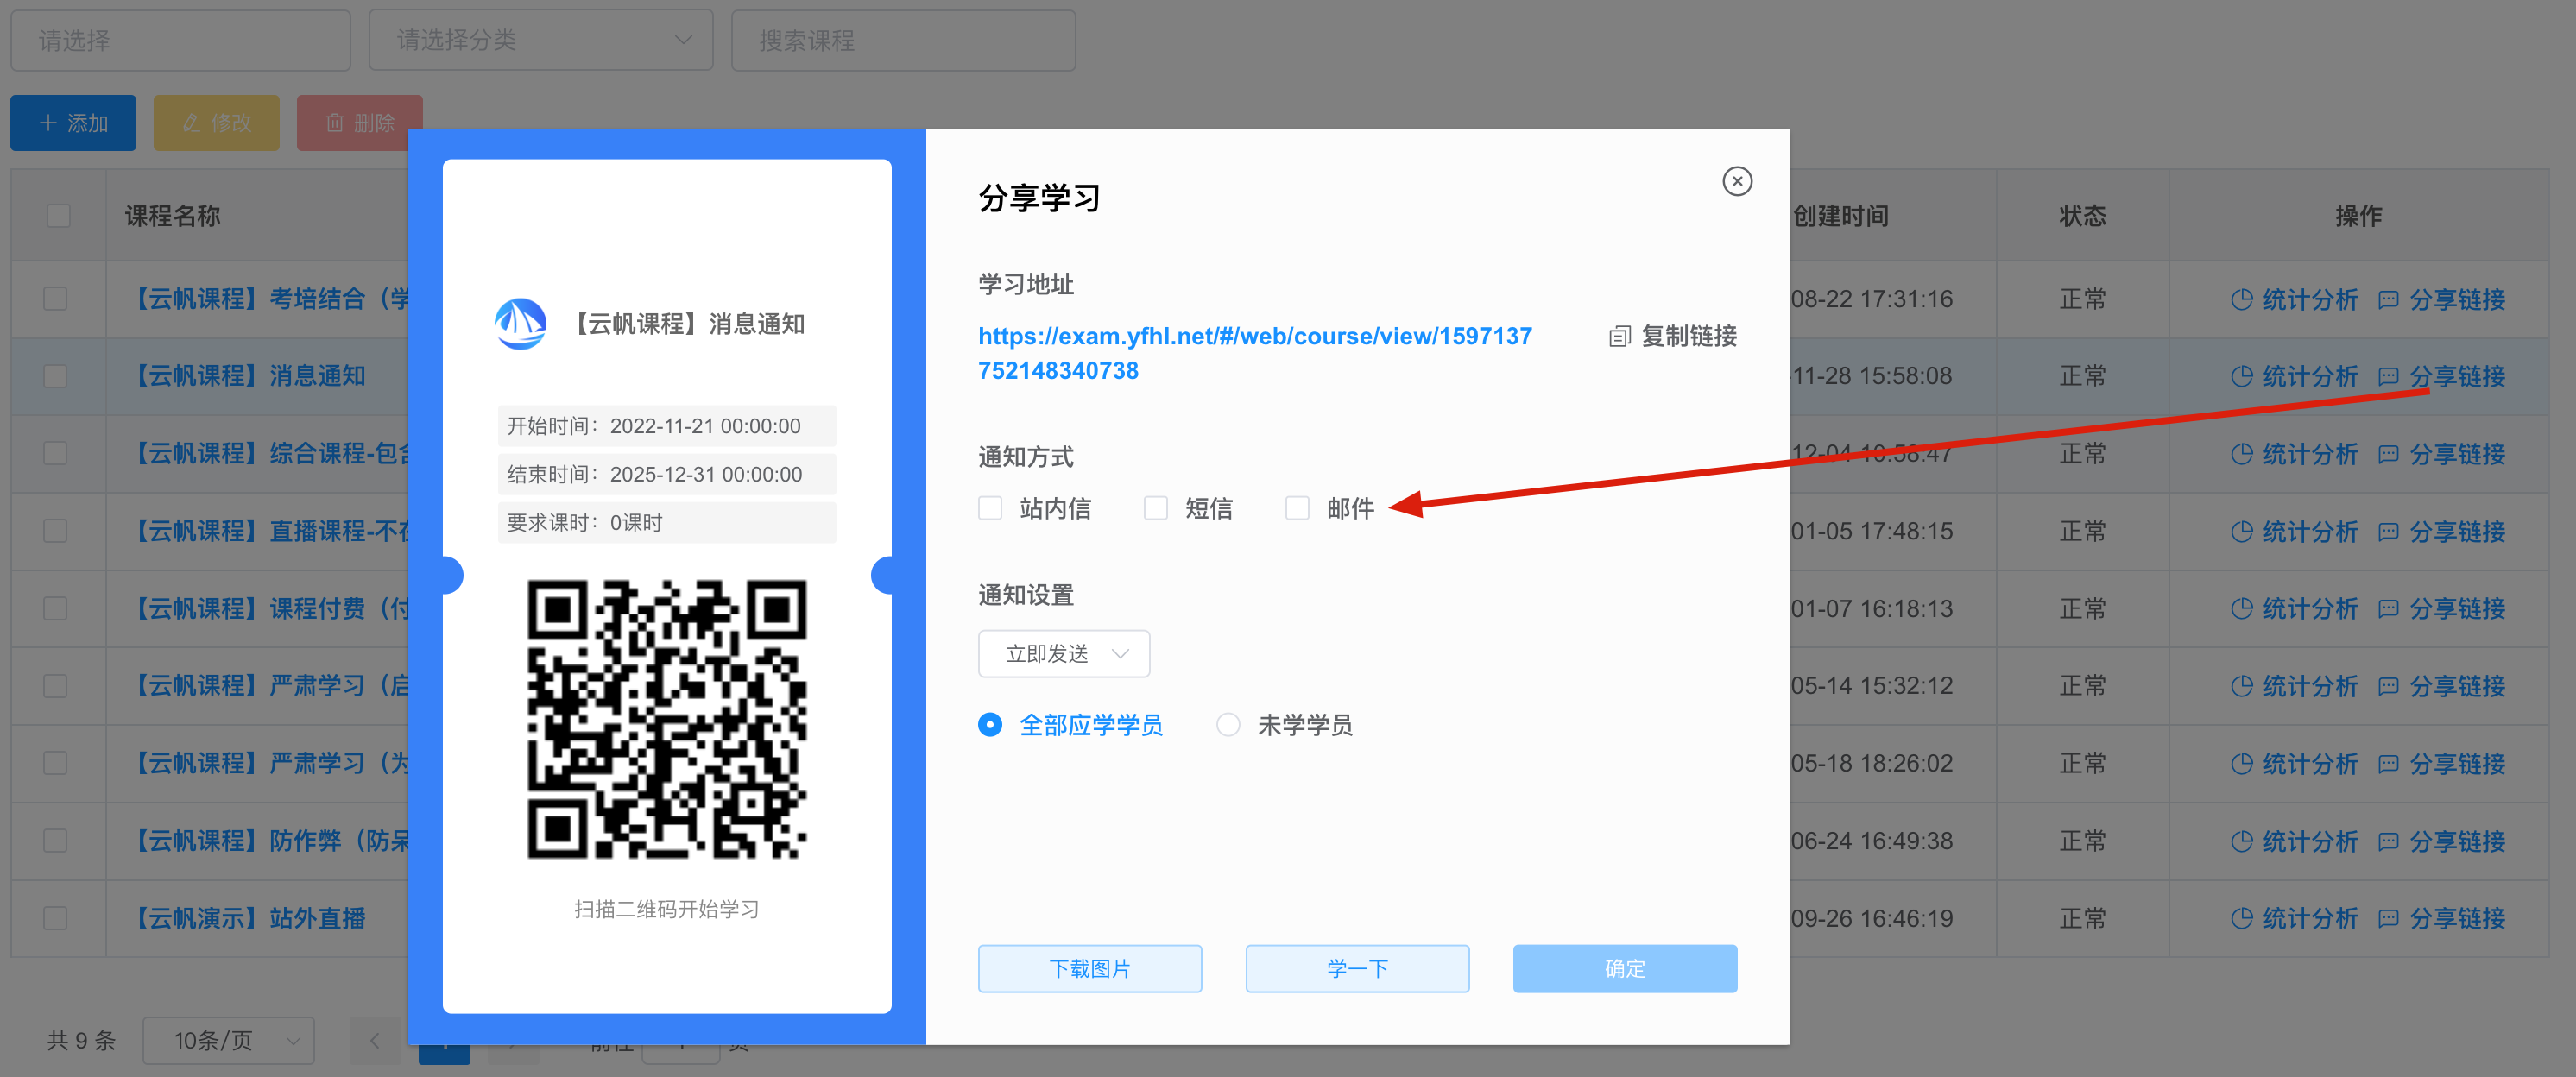Click 分享链接 icon in the 01-07 16:18:13 row
This screenshot has height=1077, width=2576.
[2388, 608]
